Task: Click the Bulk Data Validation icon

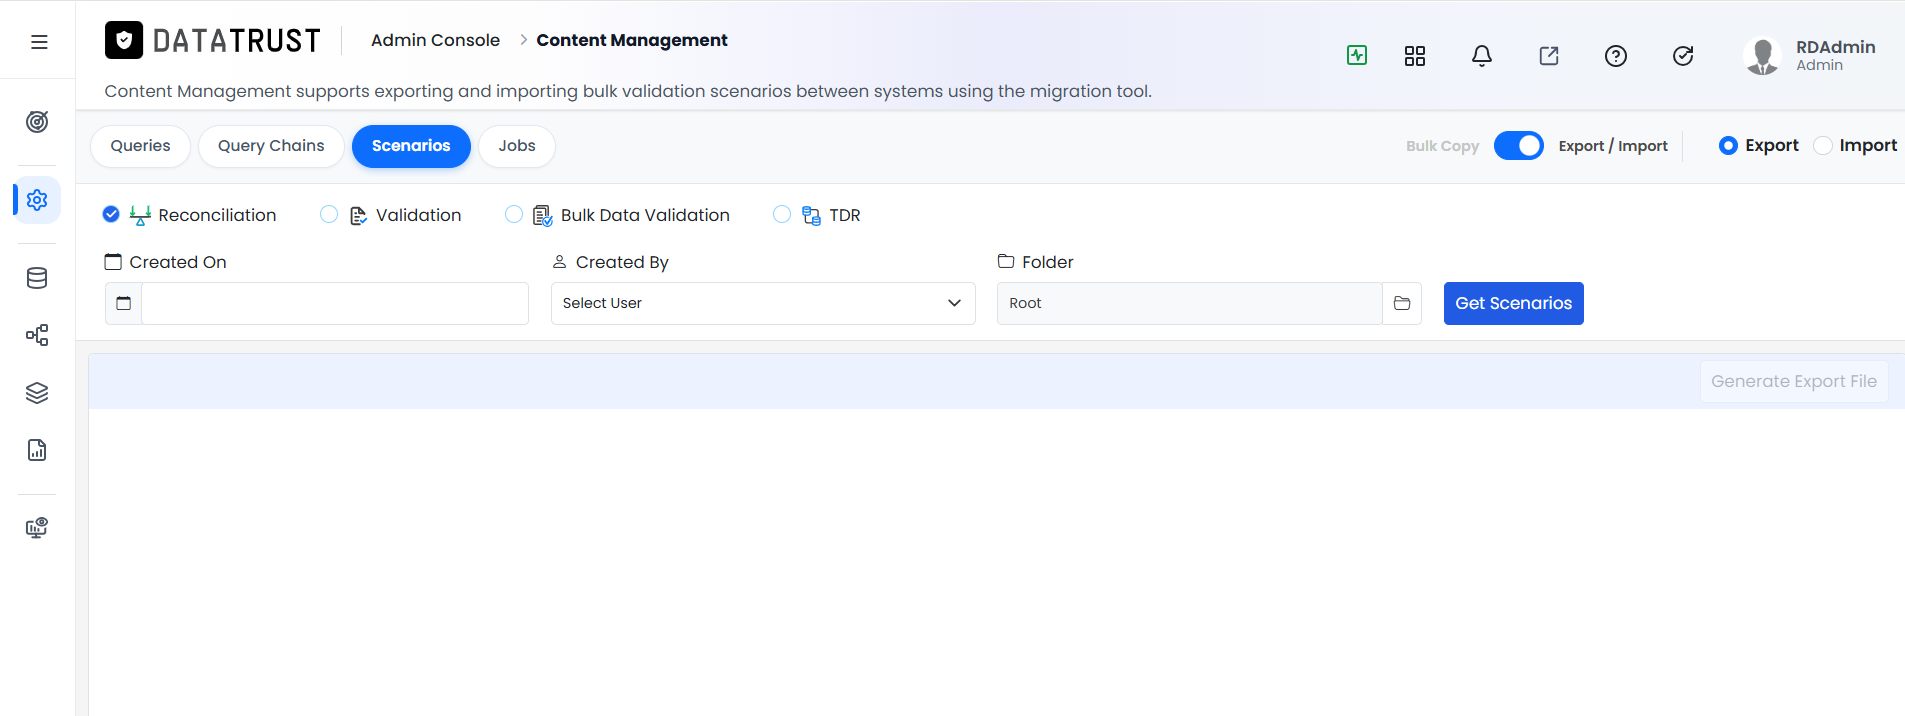Action: pos(543,215)
